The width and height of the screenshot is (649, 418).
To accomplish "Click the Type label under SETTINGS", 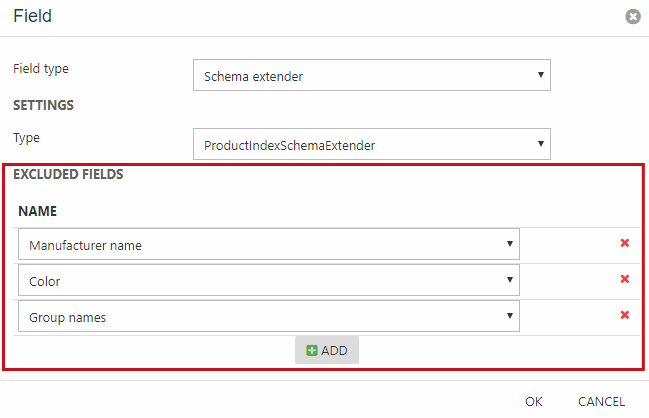I will pos(26,137).
